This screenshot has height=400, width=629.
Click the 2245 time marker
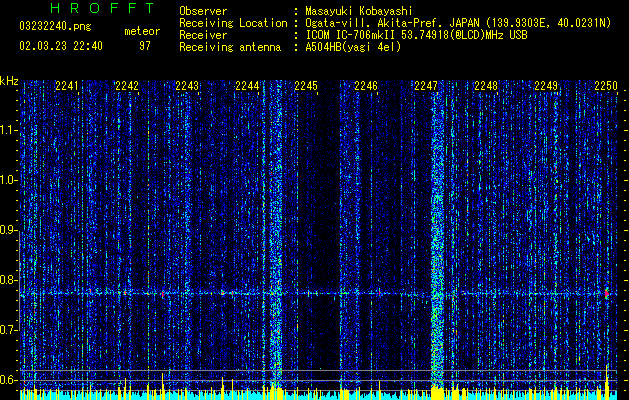[x=306, y=86]
